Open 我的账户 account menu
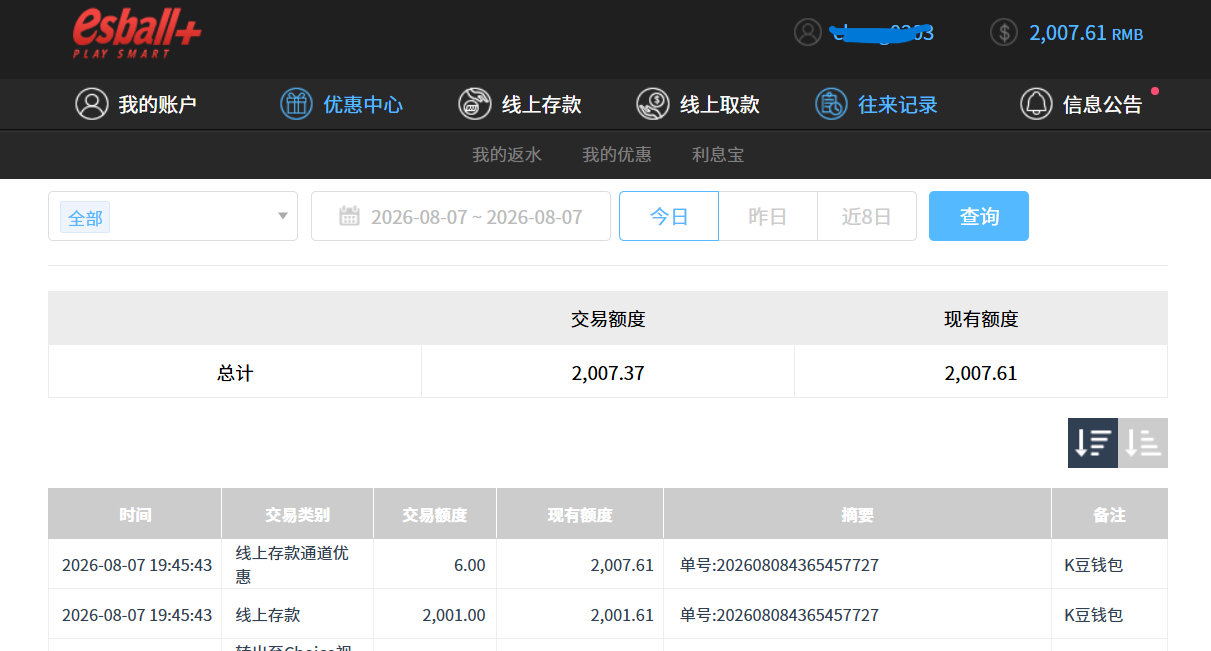The image size is (1211, 651). point(136,104)
